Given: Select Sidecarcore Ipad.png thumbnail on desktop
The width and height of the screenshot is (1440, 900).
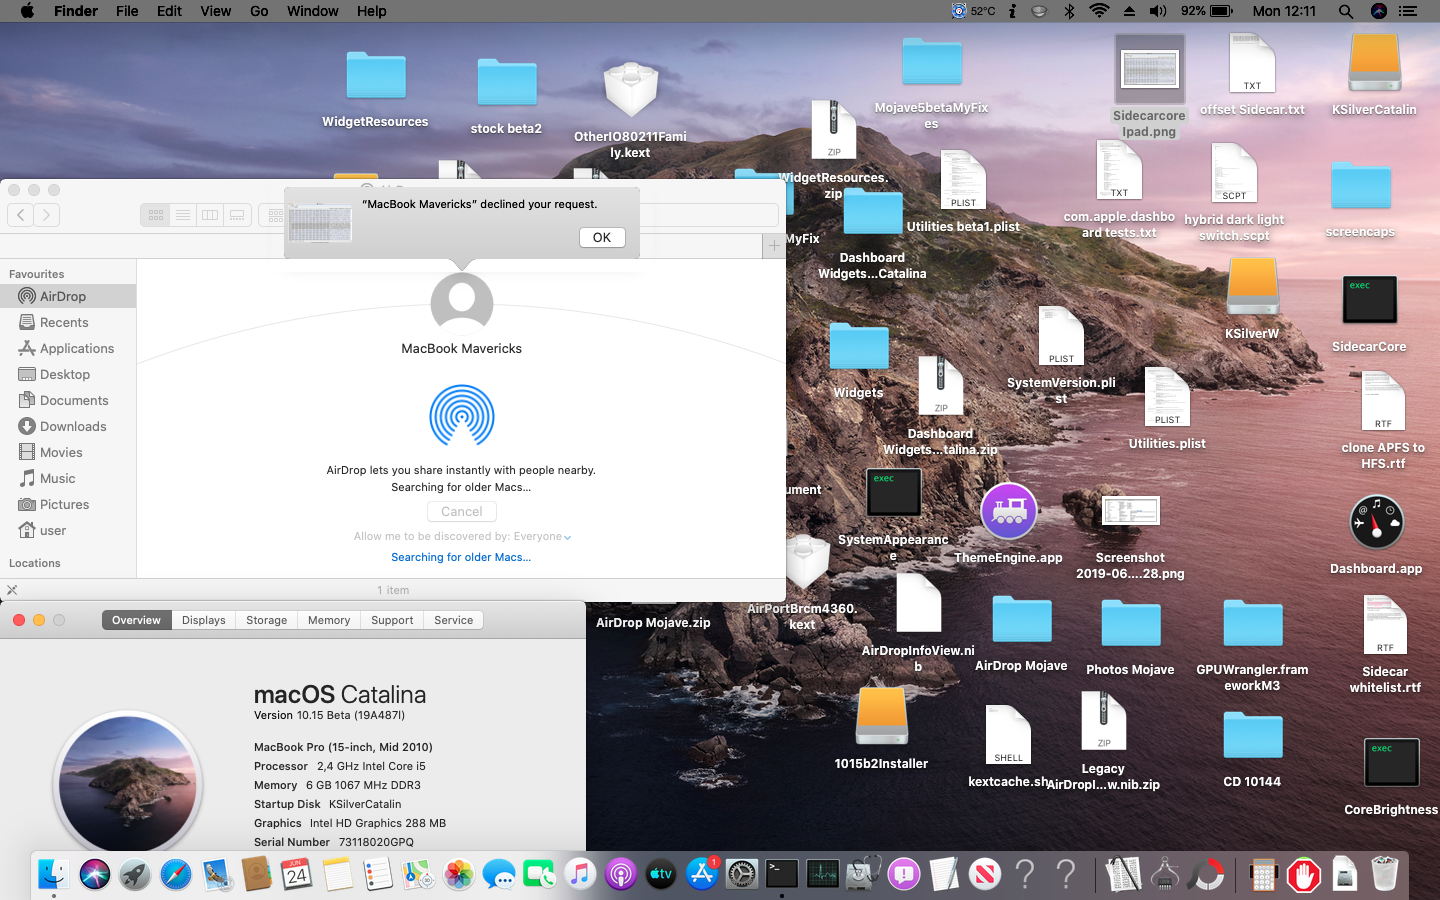Looking at the screenshot, I should (x=1150, y=70).
